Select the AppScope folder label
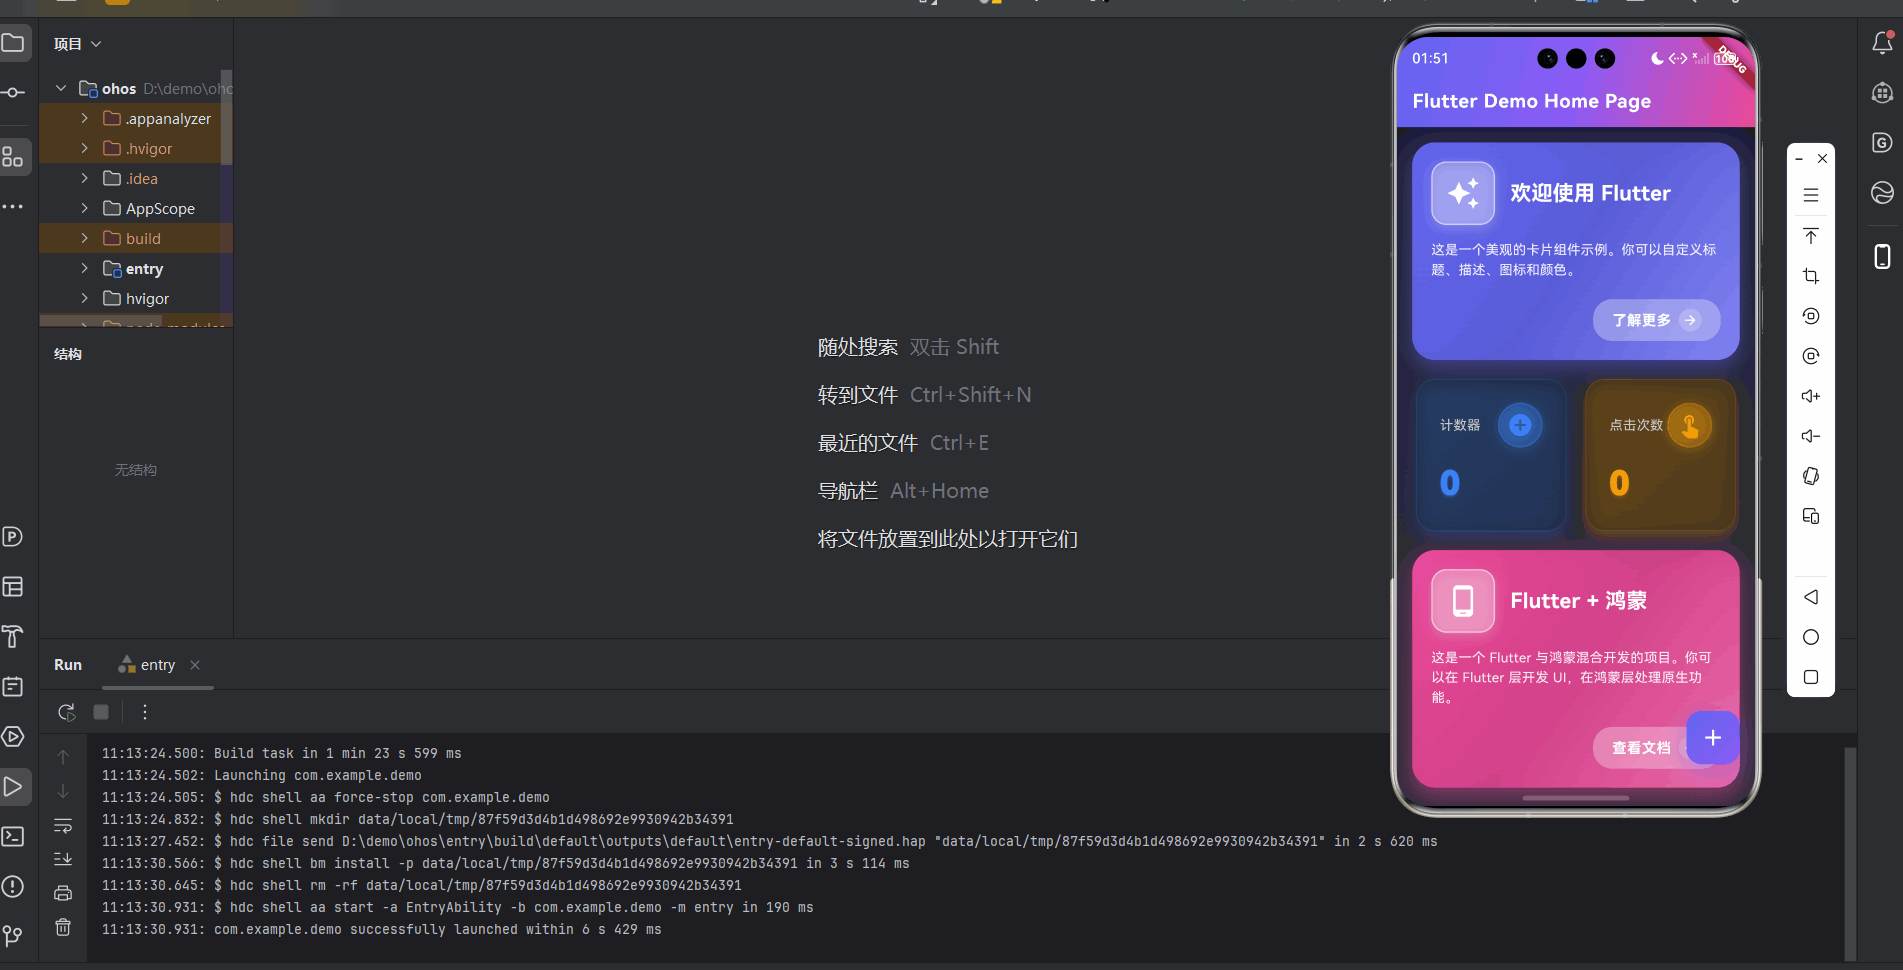The height and width of the screenshot is (970, 1903). 160,208
